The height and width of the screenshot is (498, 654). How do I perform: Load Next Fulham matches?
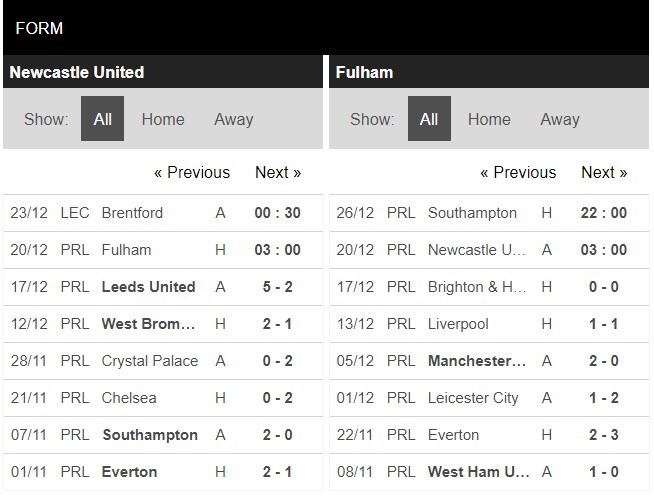604,173
